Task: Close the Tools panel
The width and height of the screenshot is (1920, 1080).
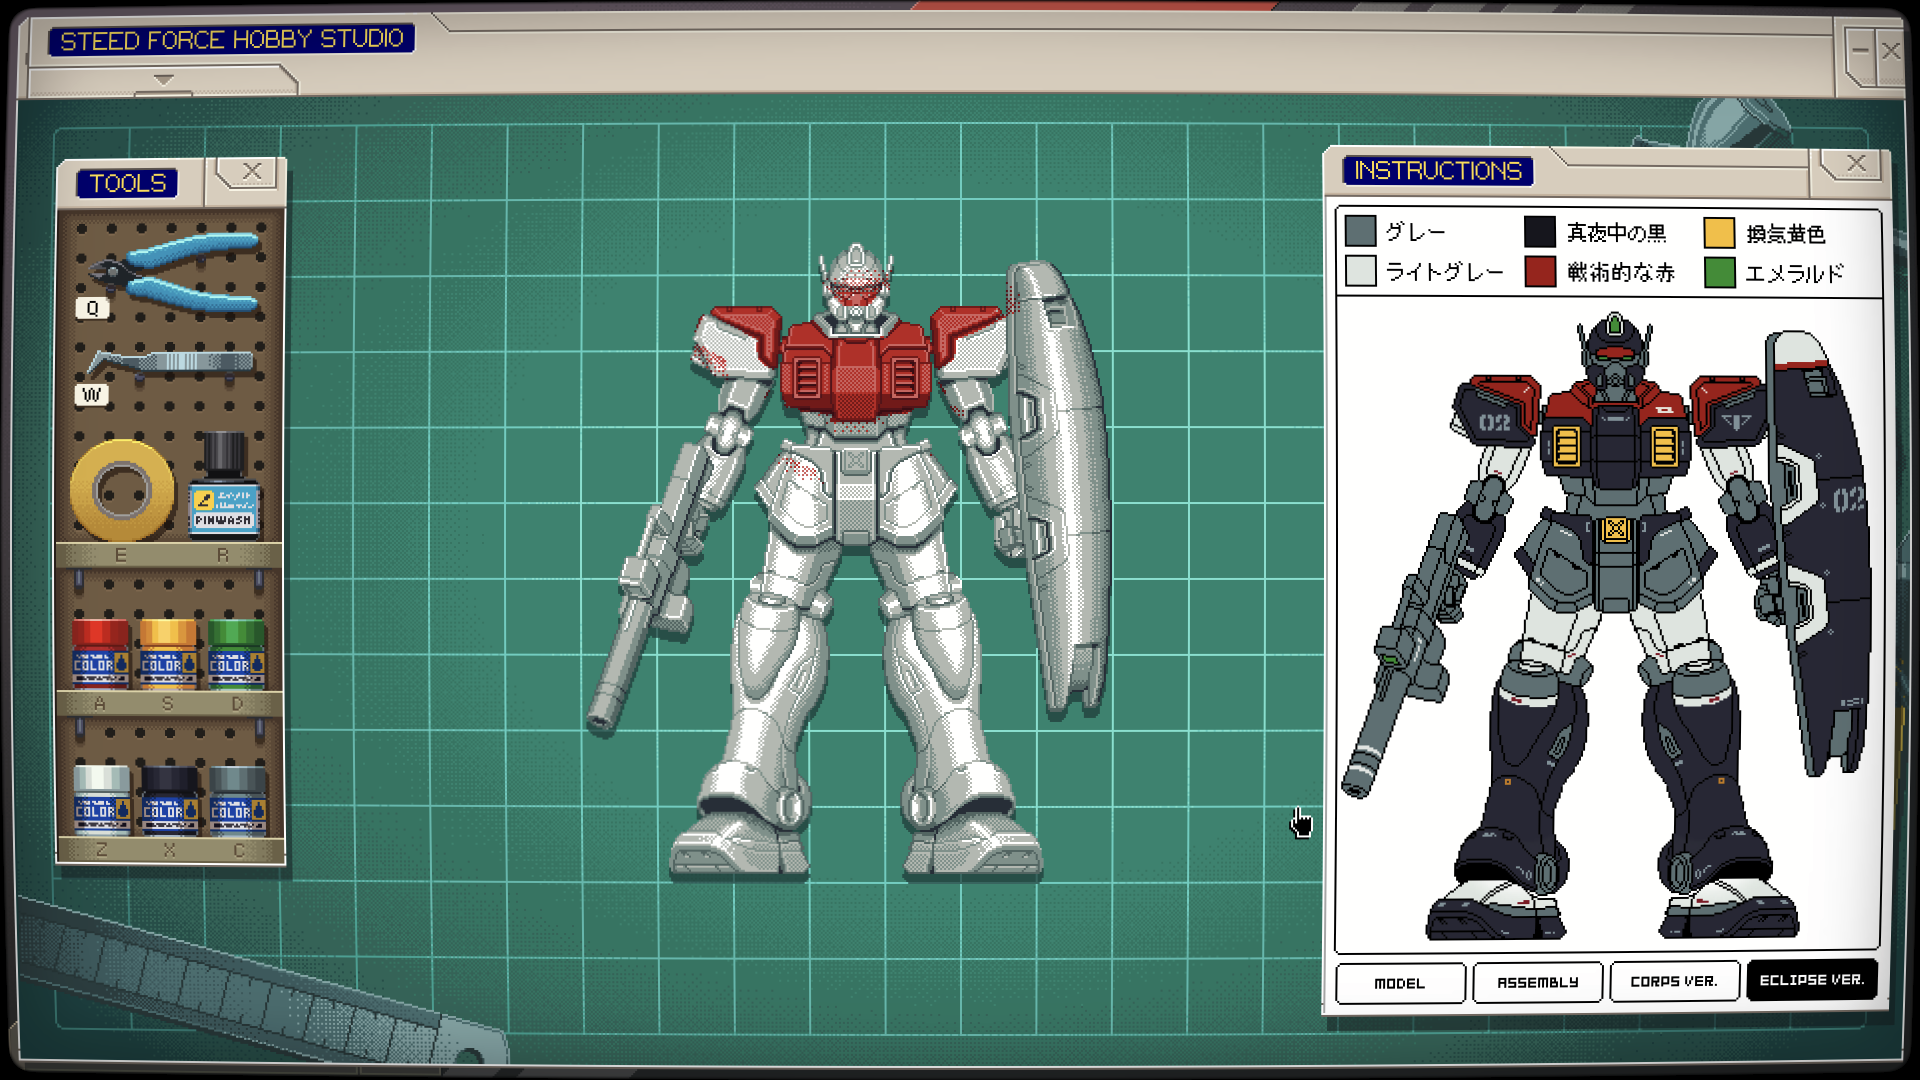Action: (252, 172)
